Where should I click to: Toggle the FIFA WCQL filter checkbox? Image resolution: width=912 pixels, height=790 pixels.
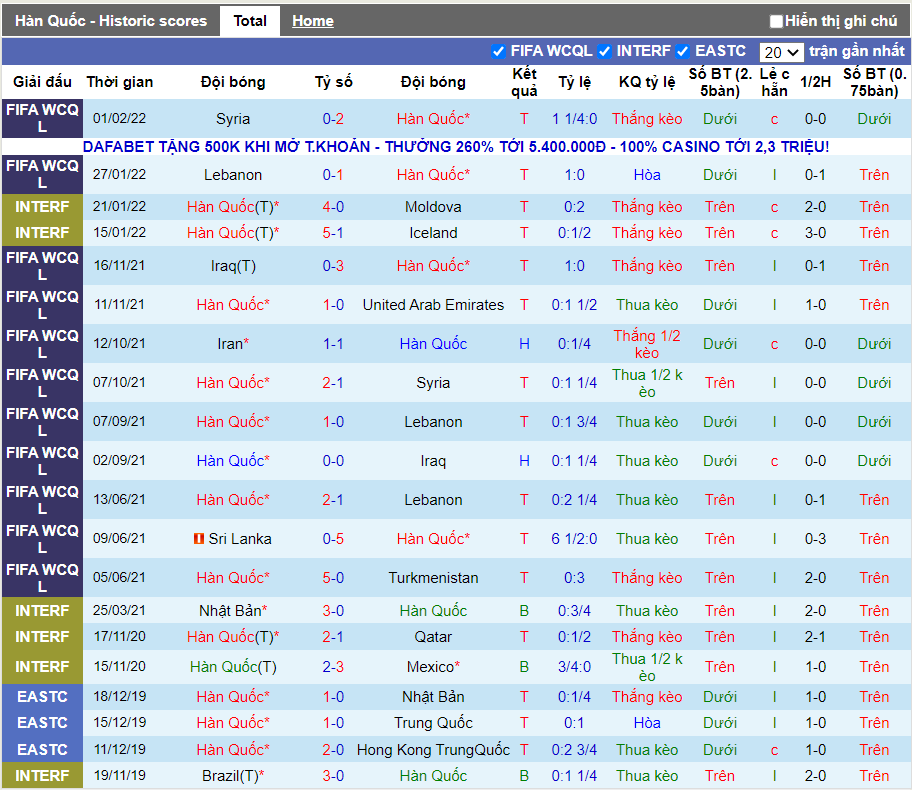click(x=498, y=51)
